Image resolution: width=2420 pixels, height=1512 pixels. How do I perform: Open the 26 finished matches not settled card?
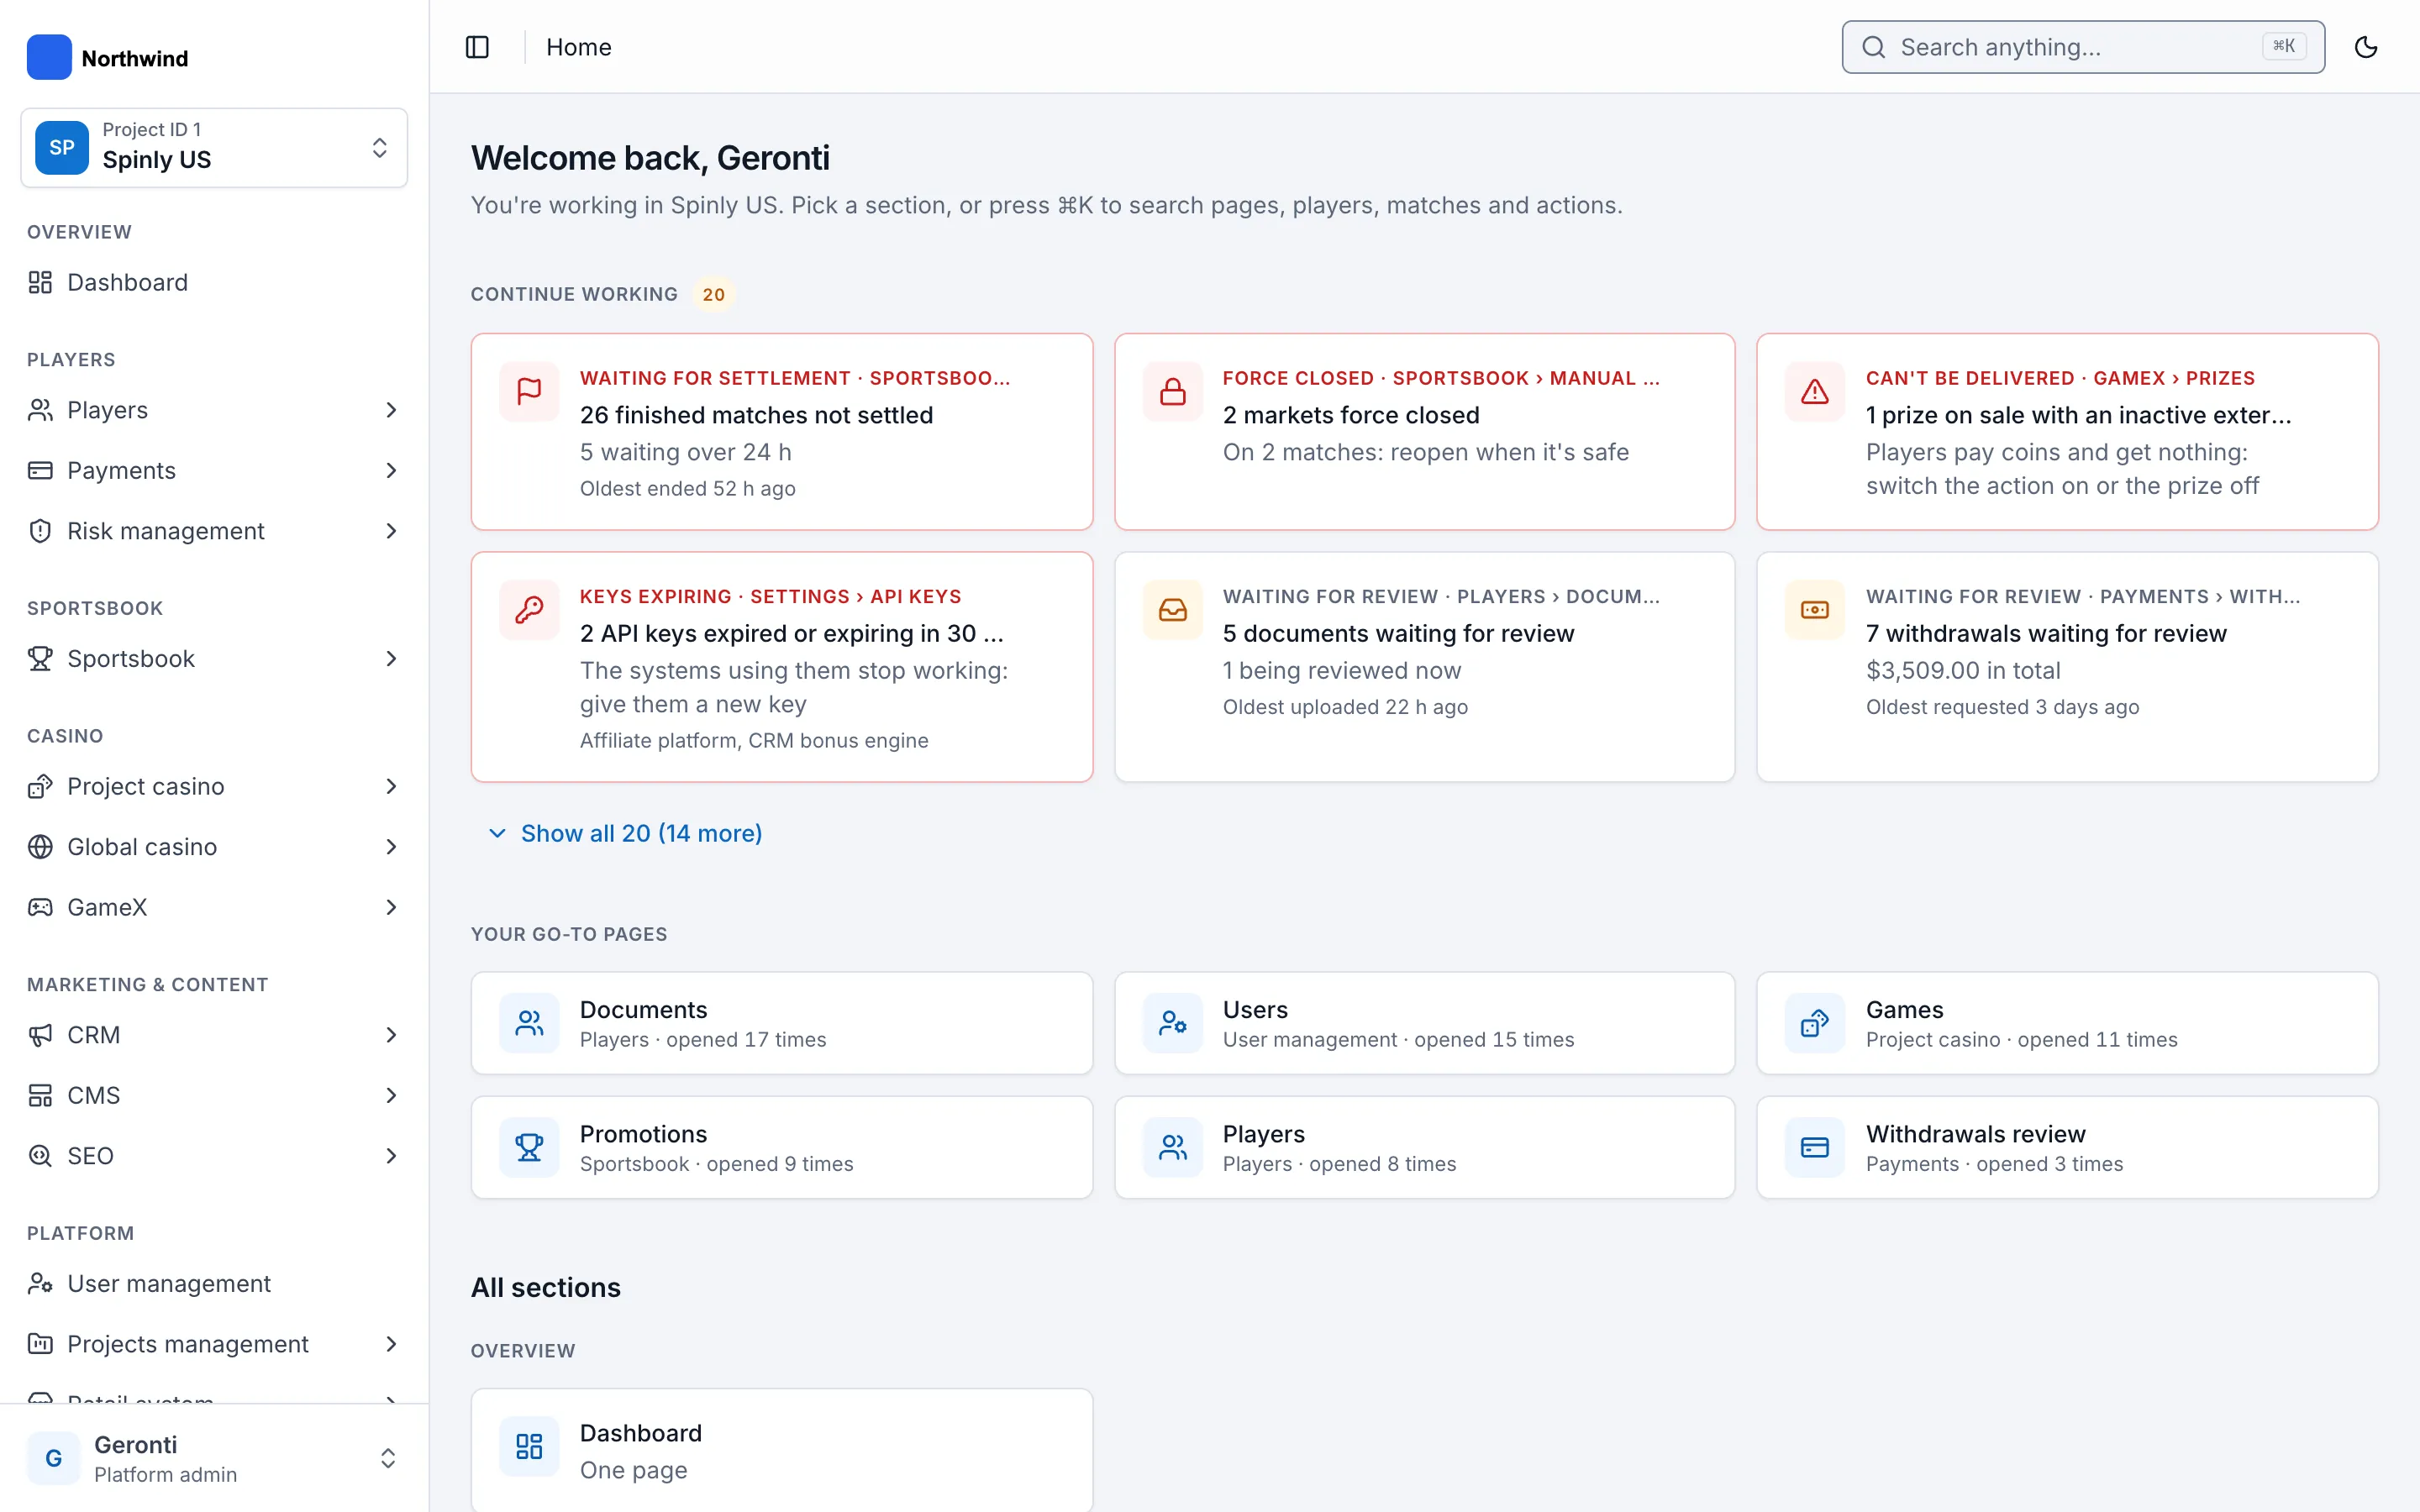[x=781, y=432]
